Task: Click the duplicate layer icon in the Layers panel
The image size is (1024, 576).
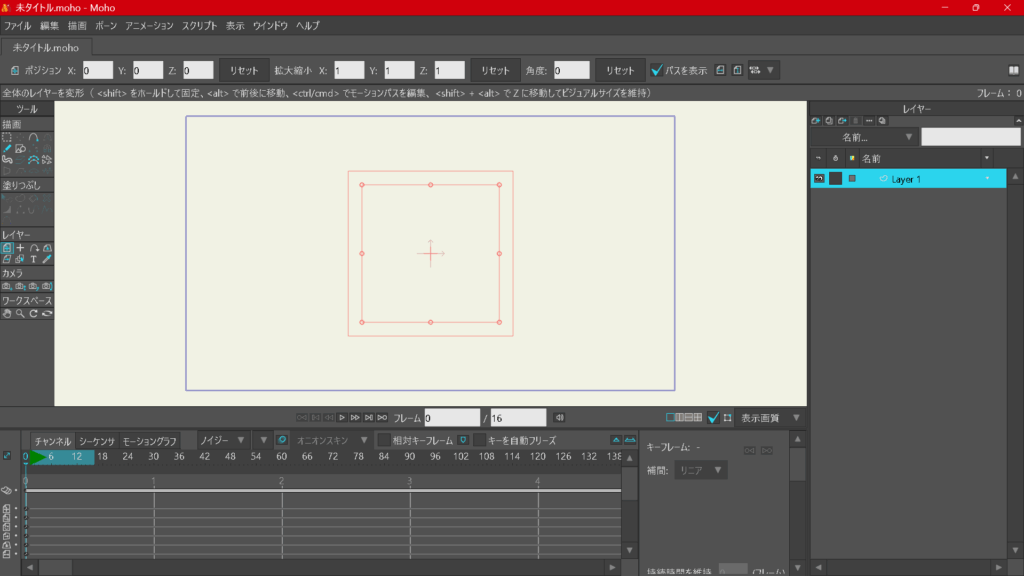Action: pyautogui.click(x=829, y=120)
